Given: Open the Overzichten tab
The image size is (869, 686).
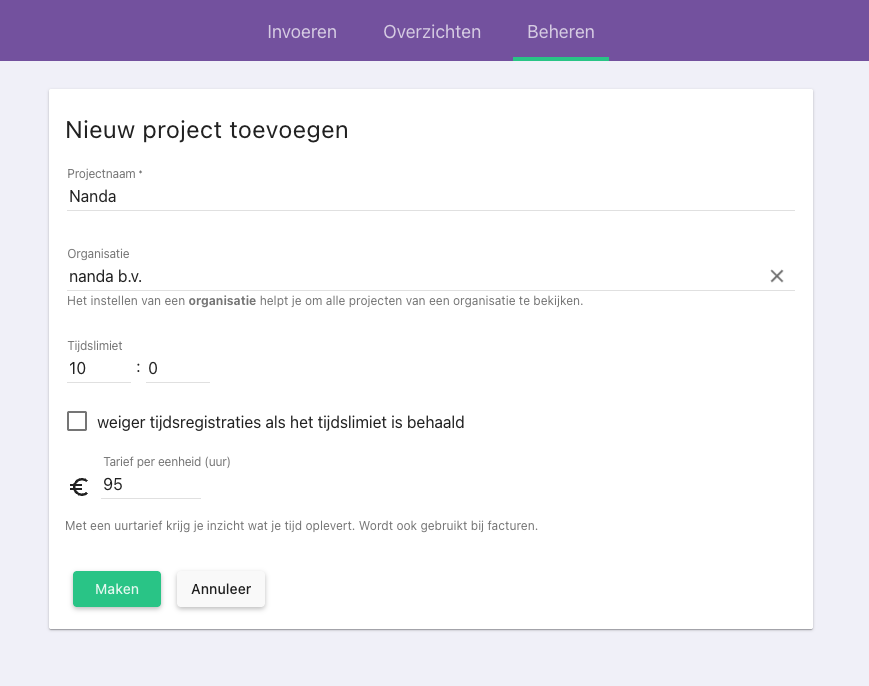Looking at the screenshot, I should pos(432,31).
